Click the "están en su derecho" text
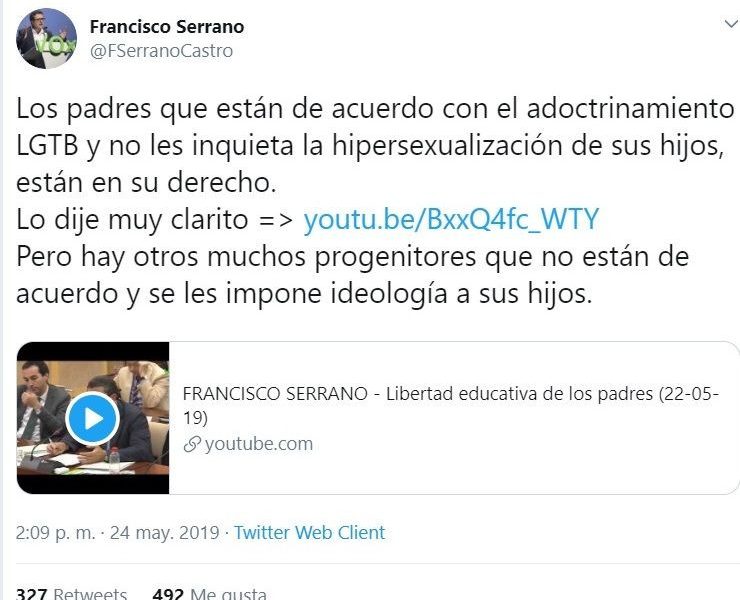Screen dimensions: 740x600 click(146, 182)
